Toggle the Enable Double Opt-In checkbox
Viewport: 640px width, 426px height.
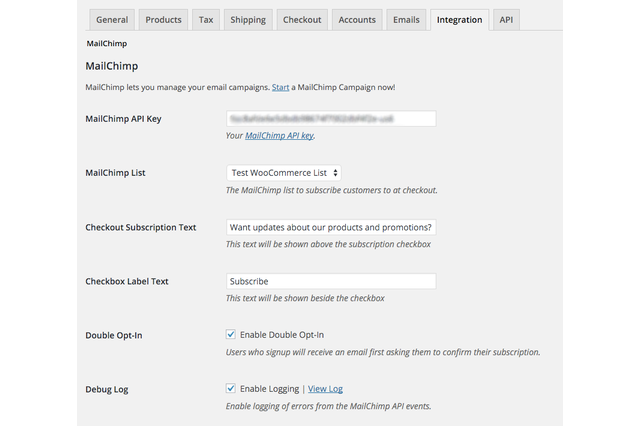pos(231,334)
